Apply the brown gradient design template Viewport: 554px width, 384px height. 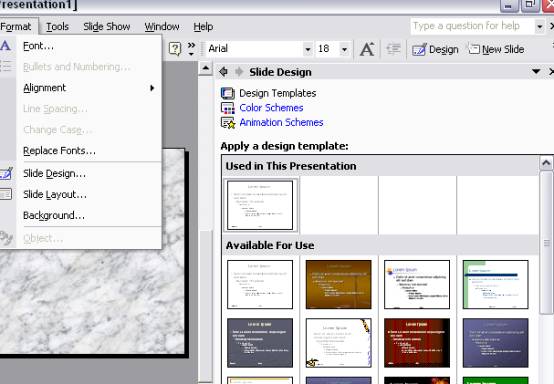tap(338, 284)
